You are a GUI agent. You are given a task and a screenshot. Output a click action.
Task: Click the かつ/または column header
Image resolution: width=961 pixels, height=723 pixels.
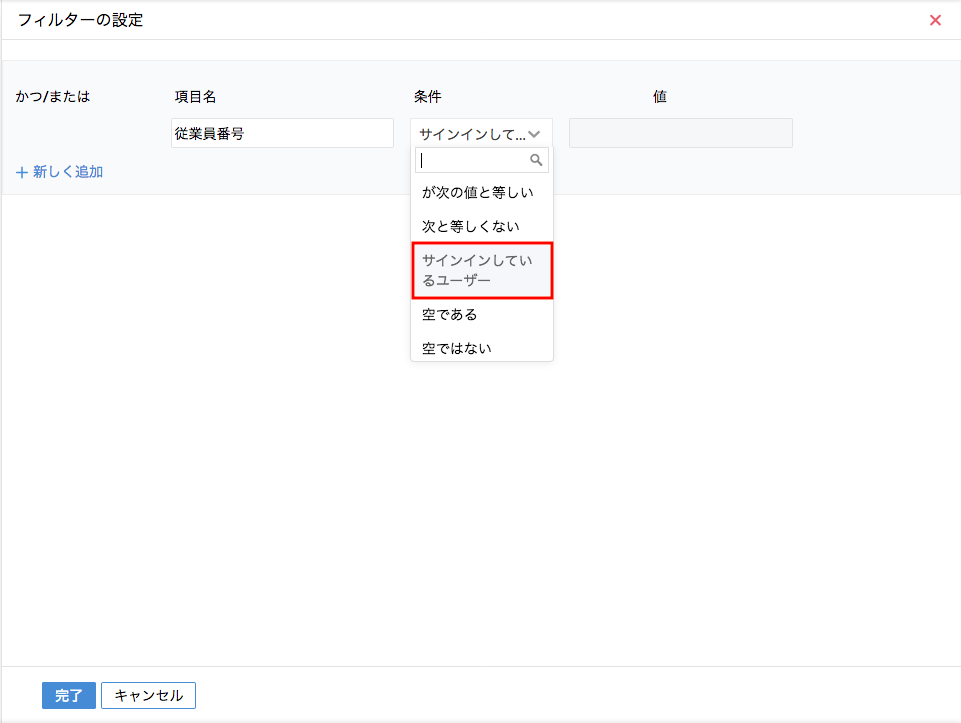[53, 97]
